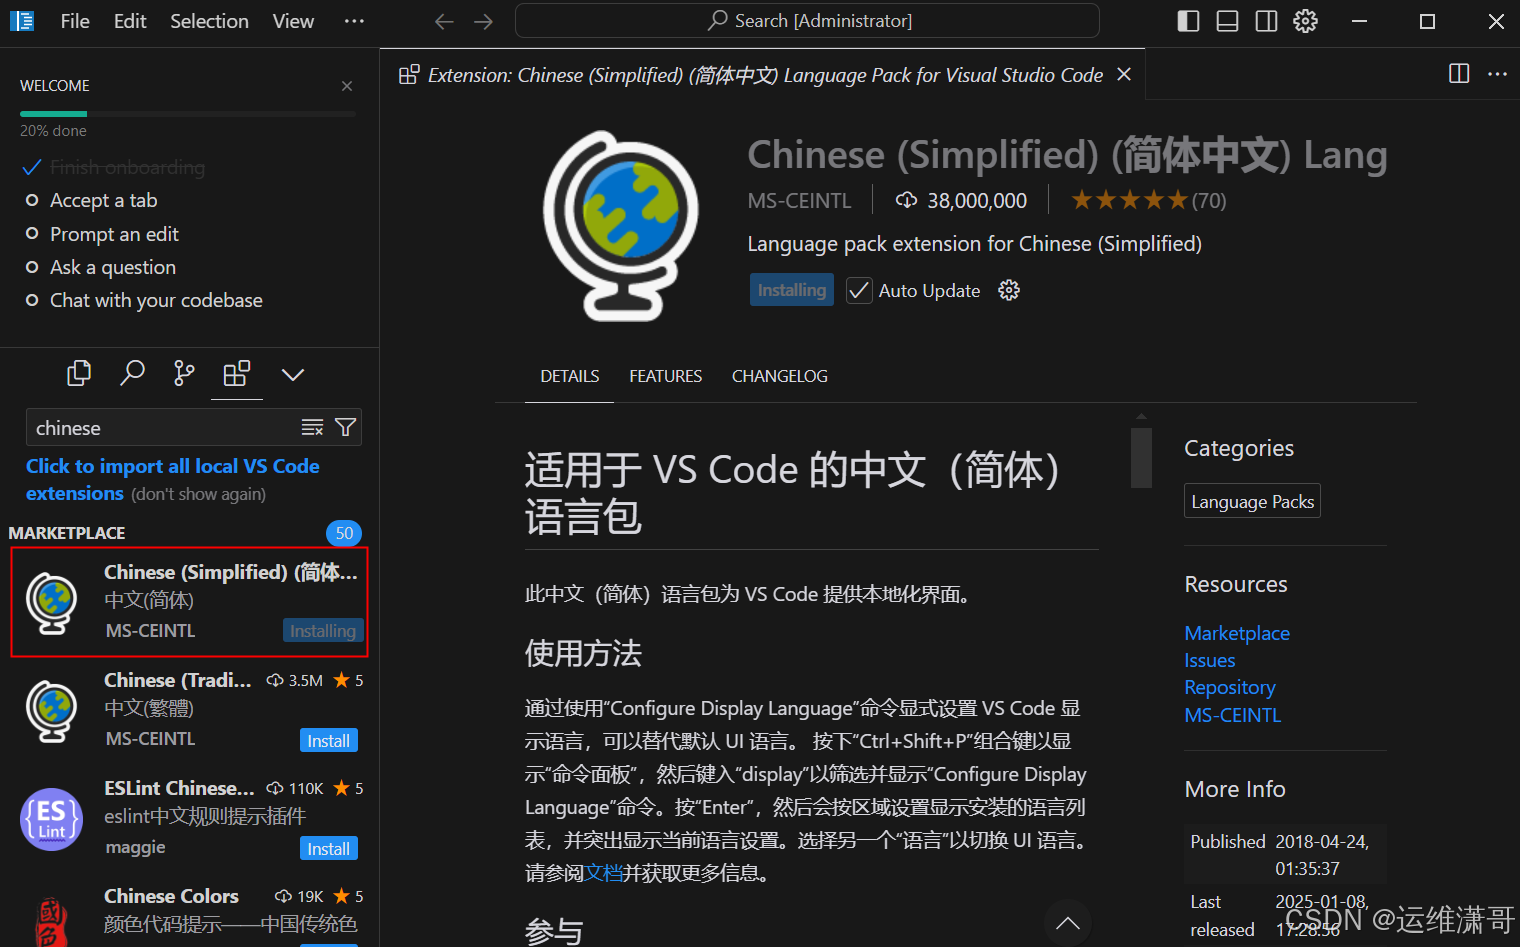Viewport: 1520px width, 947px height.
Task: Select the Extensions view icon
Action: point(237,374)
